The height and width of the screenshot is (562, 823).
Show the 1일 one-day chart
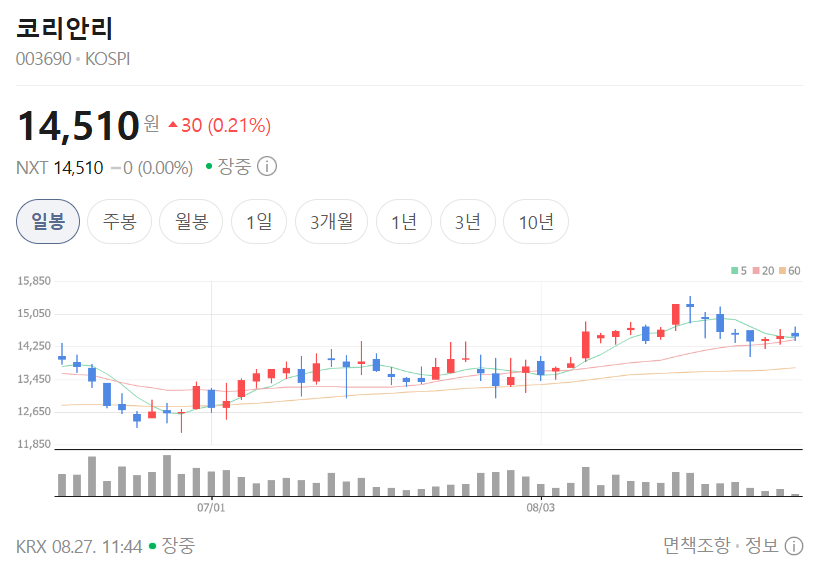click(259, 221)
